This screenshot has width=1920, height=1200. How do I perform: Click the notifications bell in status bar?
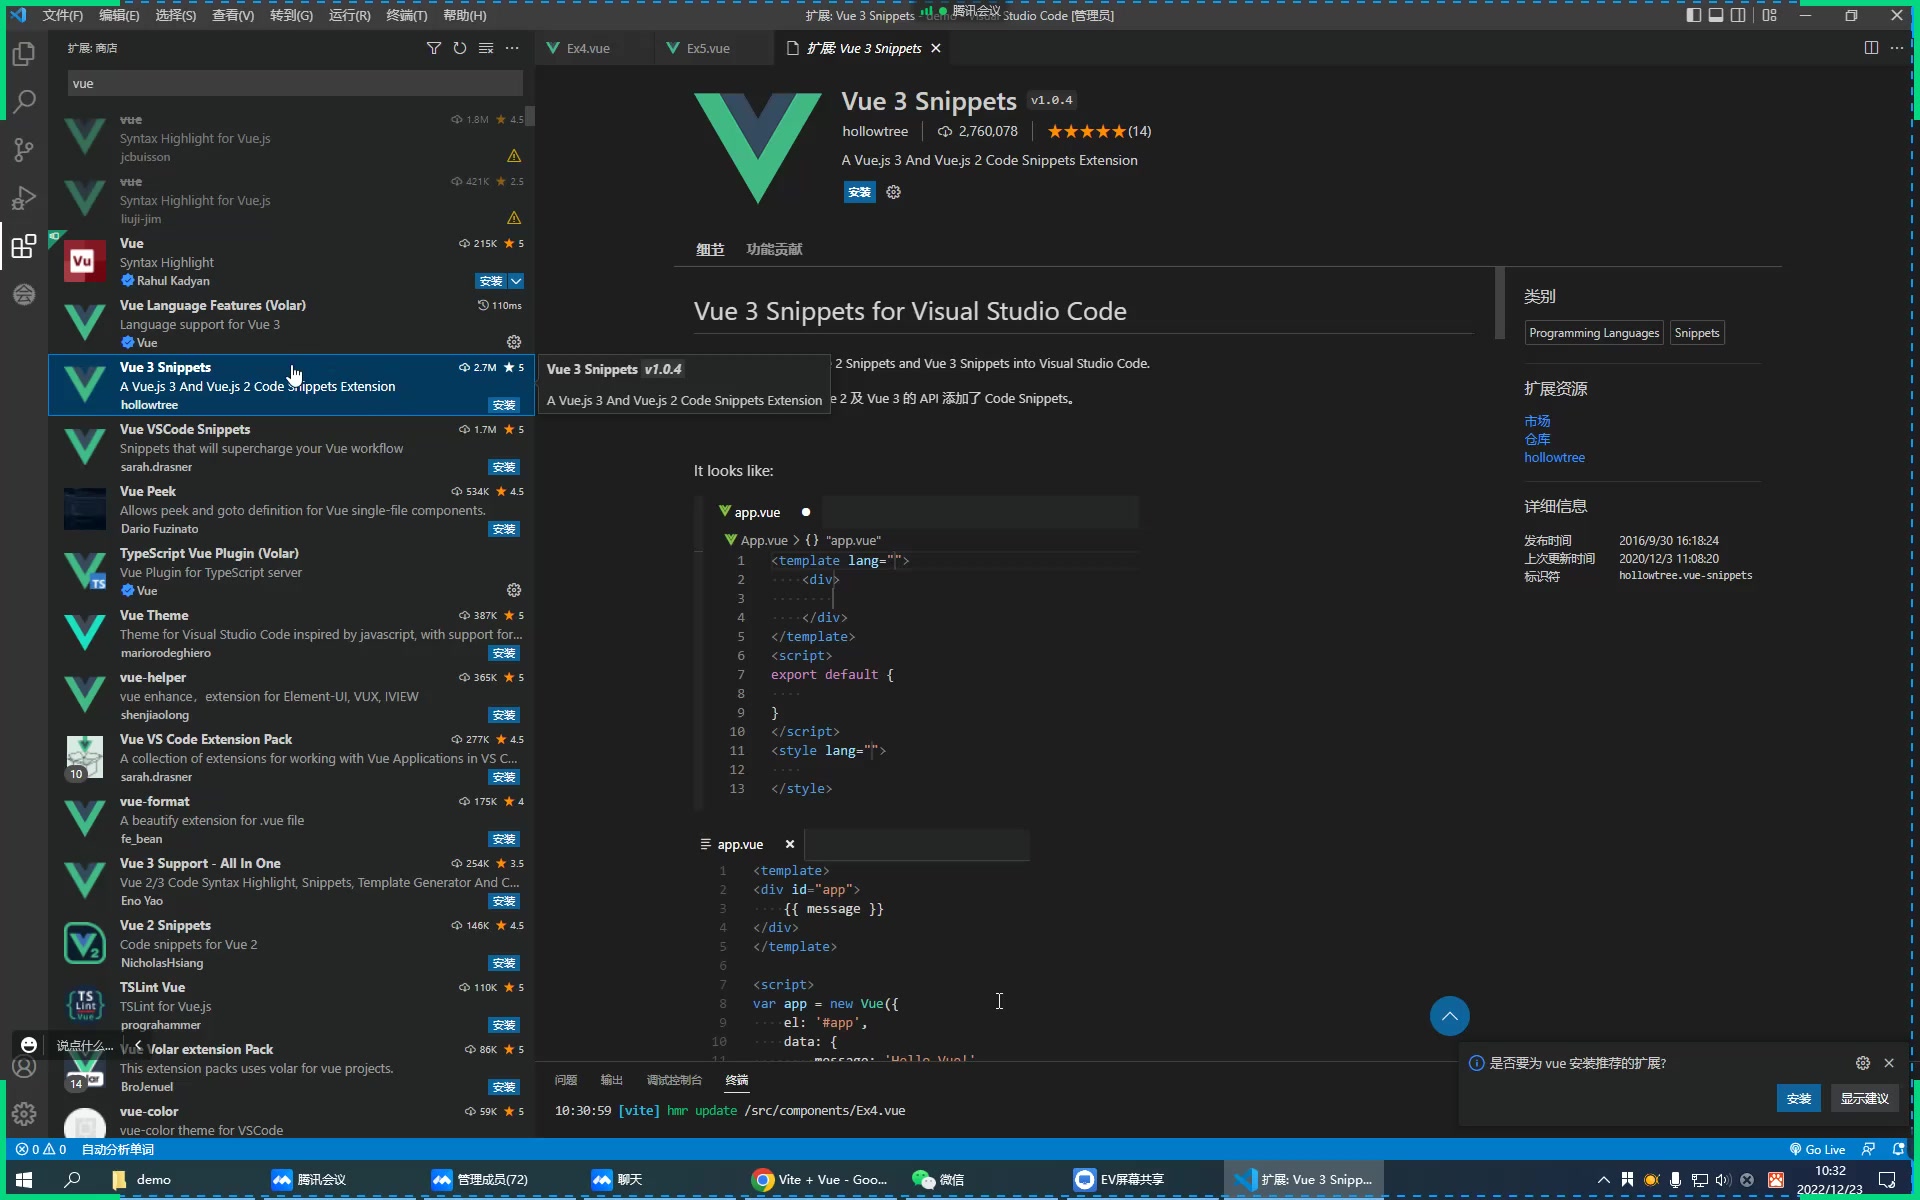coord(1898,1149)
